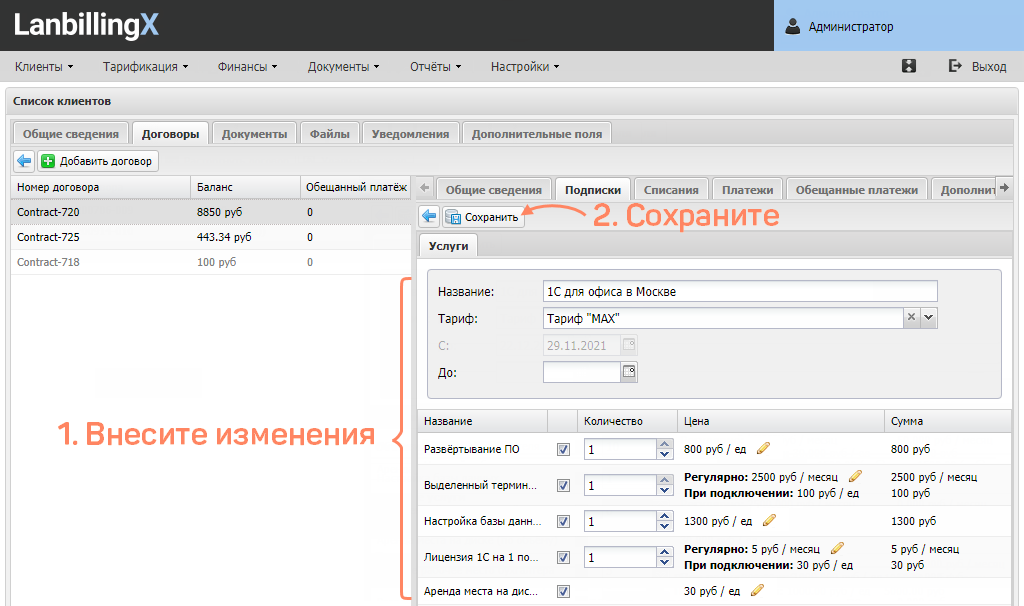Viewport: 1024px width, 606px height.
Task: Click the Добавить договор button
Action: tap(97, 161)
